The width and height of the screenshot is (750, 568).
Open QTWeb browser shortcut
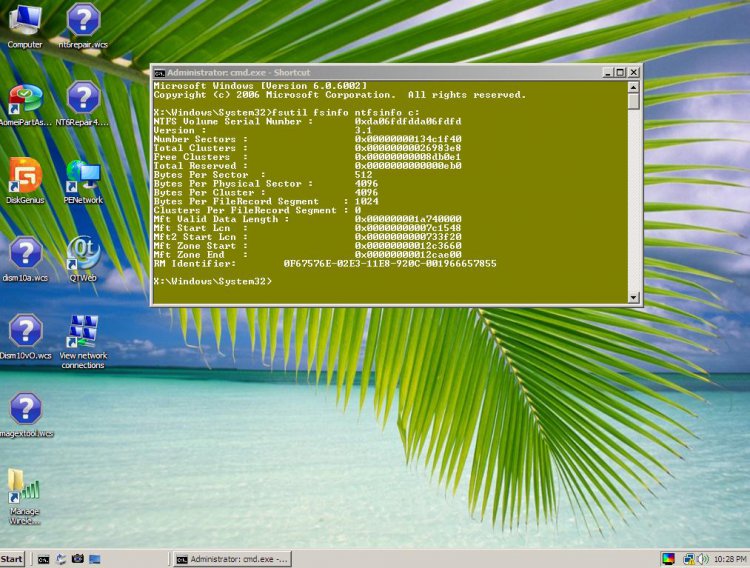coord(83,259)
